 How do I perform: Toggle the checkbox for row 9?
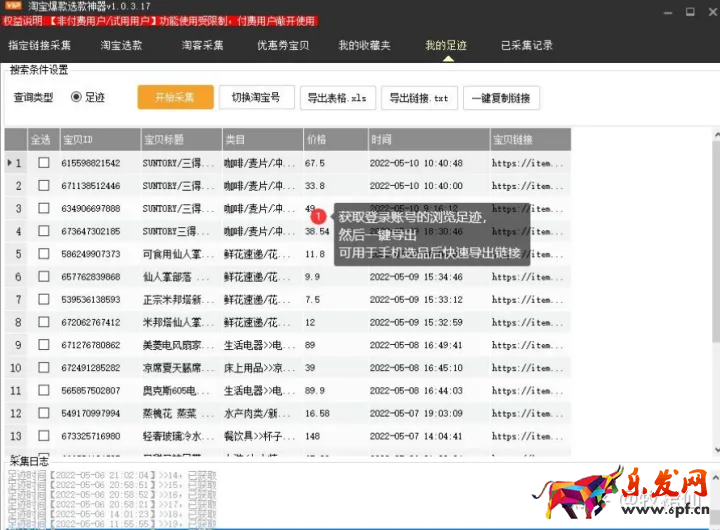click(x=43, y=345)
